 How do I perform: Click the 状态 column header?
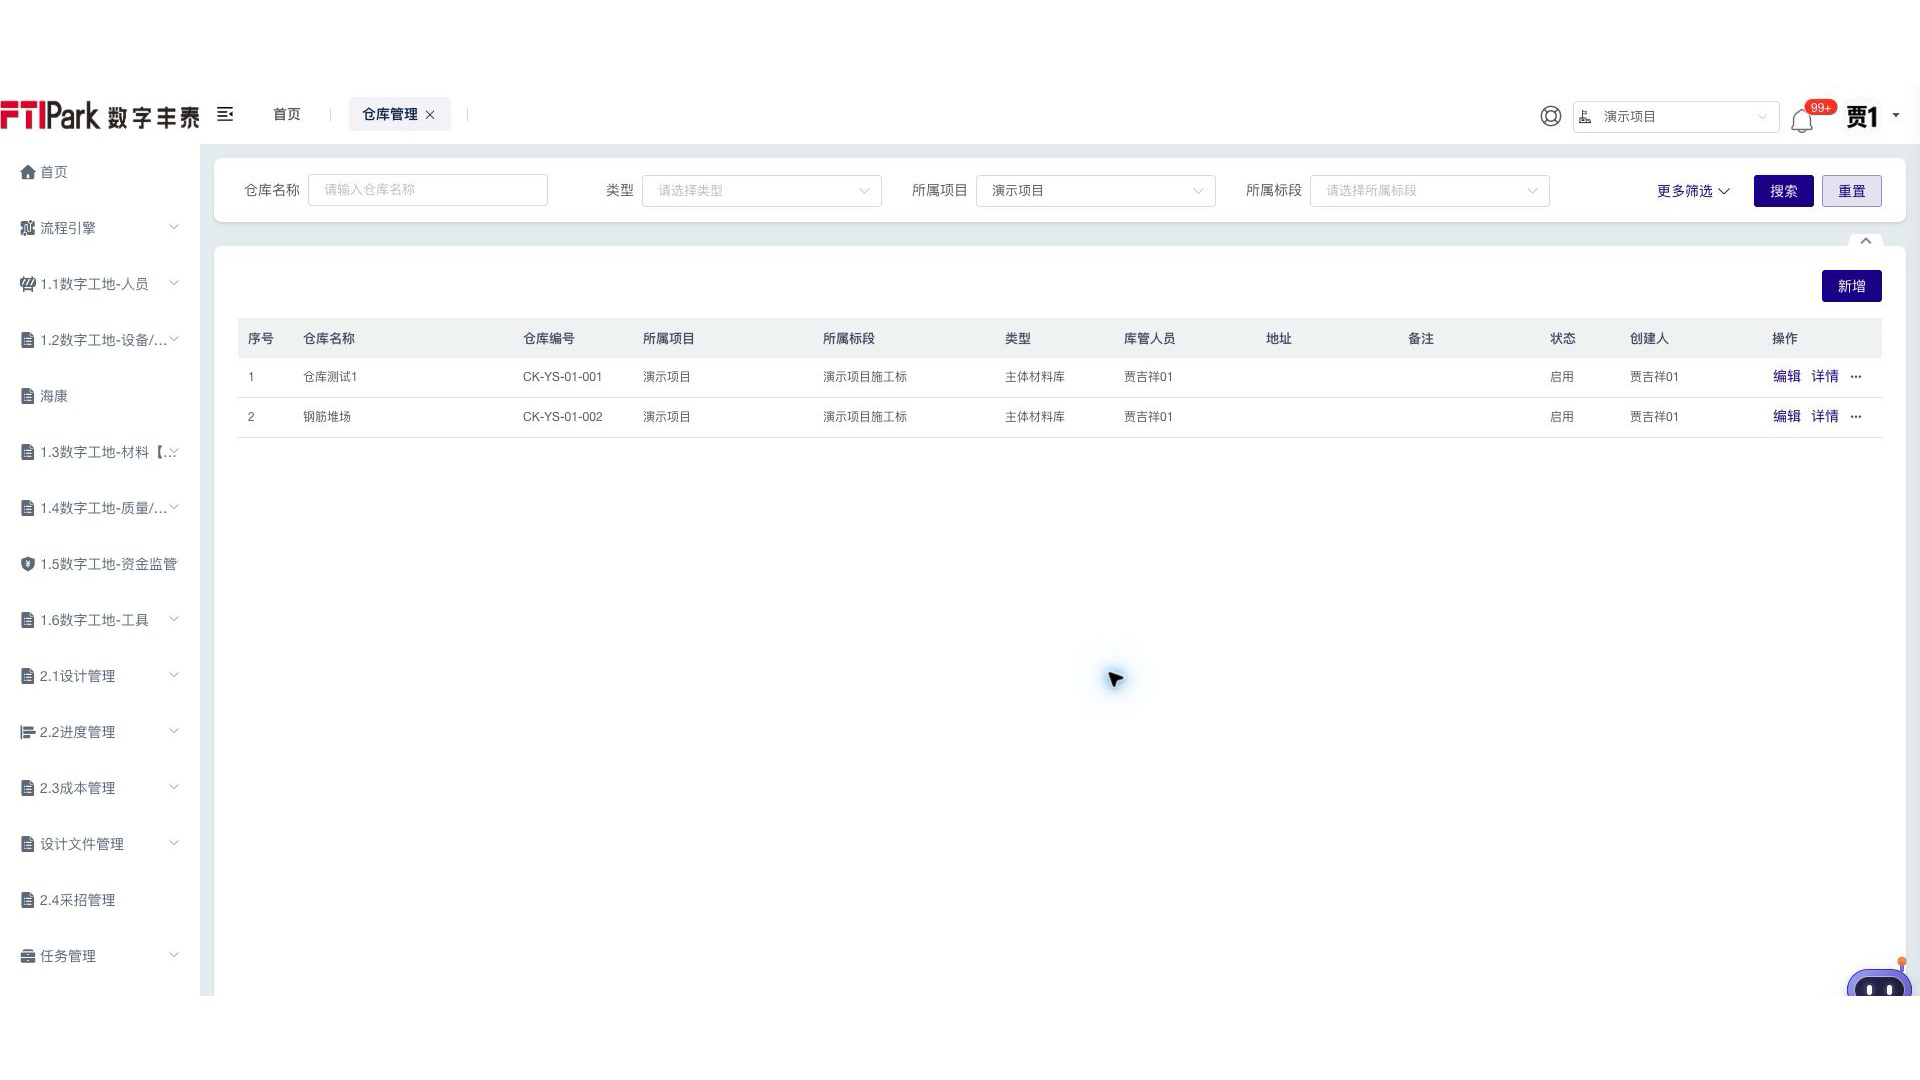(1563, 339)
